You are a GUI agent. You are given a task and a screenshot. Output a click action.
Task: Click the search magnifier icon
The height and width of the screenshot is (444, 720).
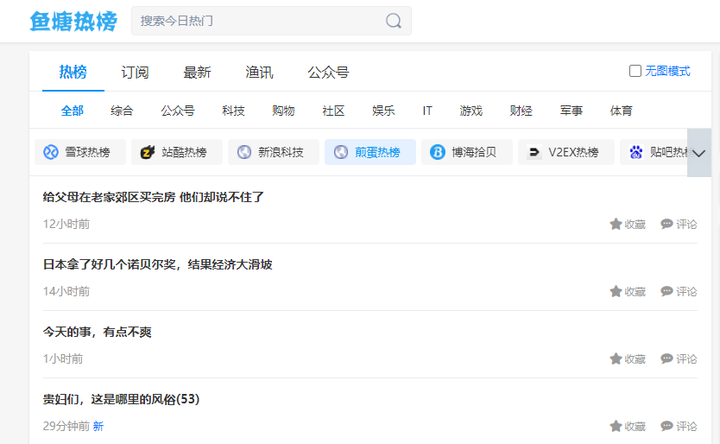point(394,21)
